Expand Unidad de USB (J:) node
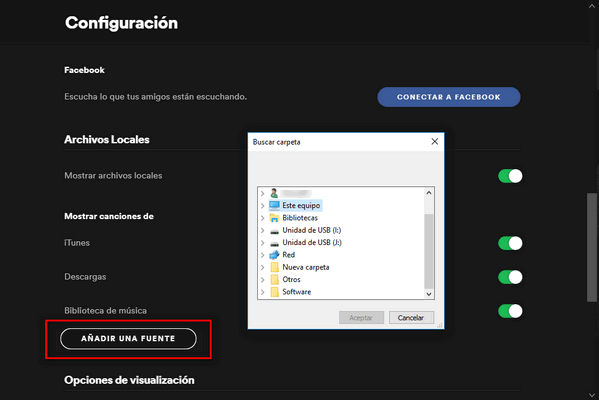This screenshot has width=599, height=400. click(x=262, y=243)
